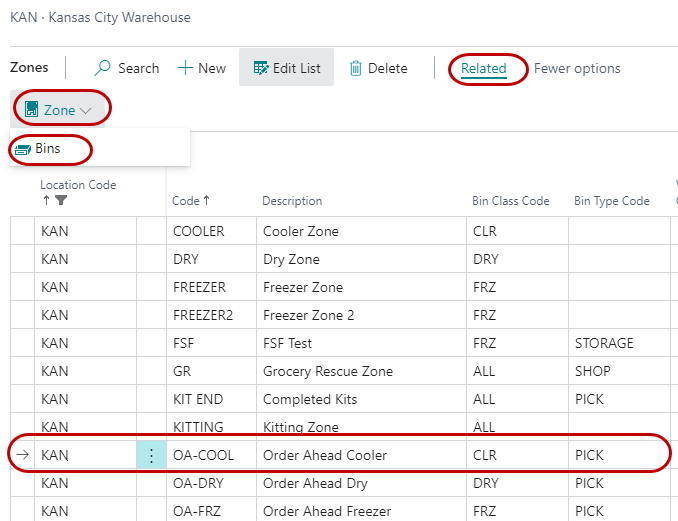
Task: Click the Delete trash can icon
Action: [x=356, y=68]
